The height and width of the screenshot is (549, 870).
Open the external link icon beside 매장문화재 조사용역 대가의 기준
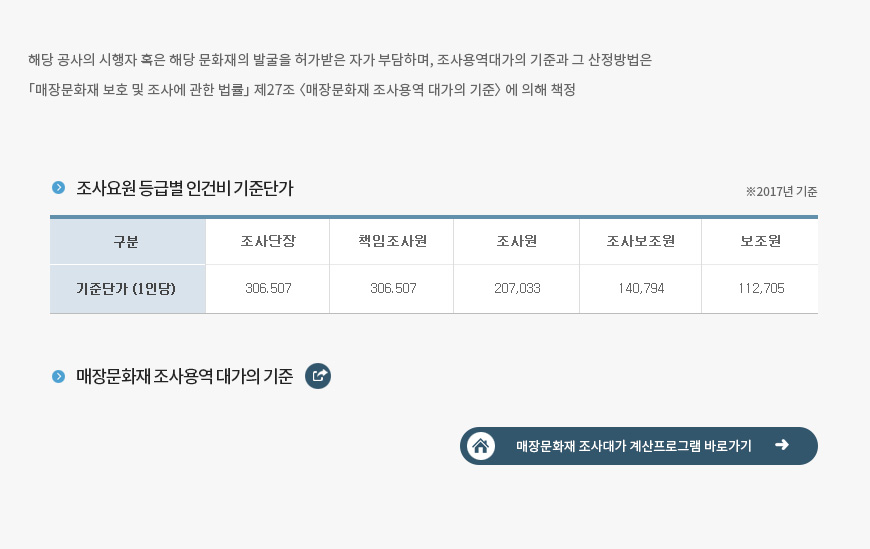pyautogui.click(x=318, y=376)
